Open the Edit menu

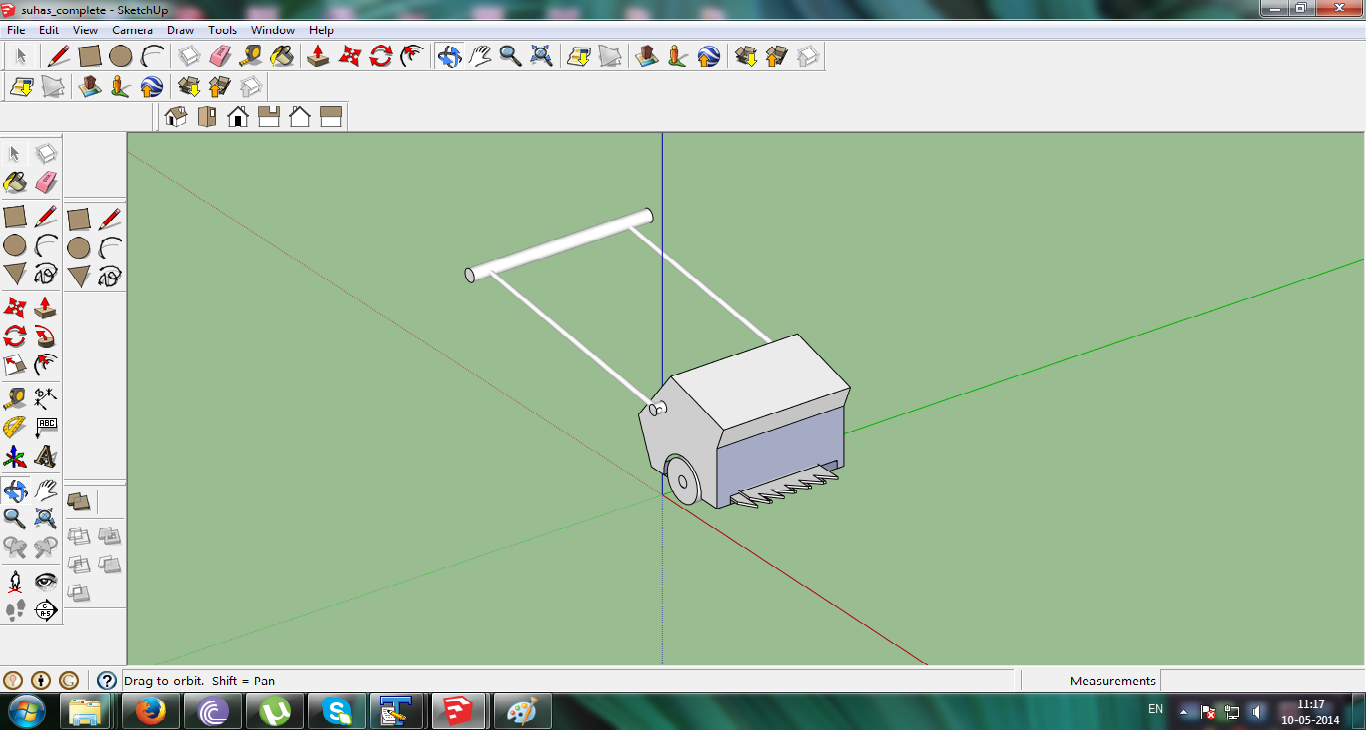49,30
